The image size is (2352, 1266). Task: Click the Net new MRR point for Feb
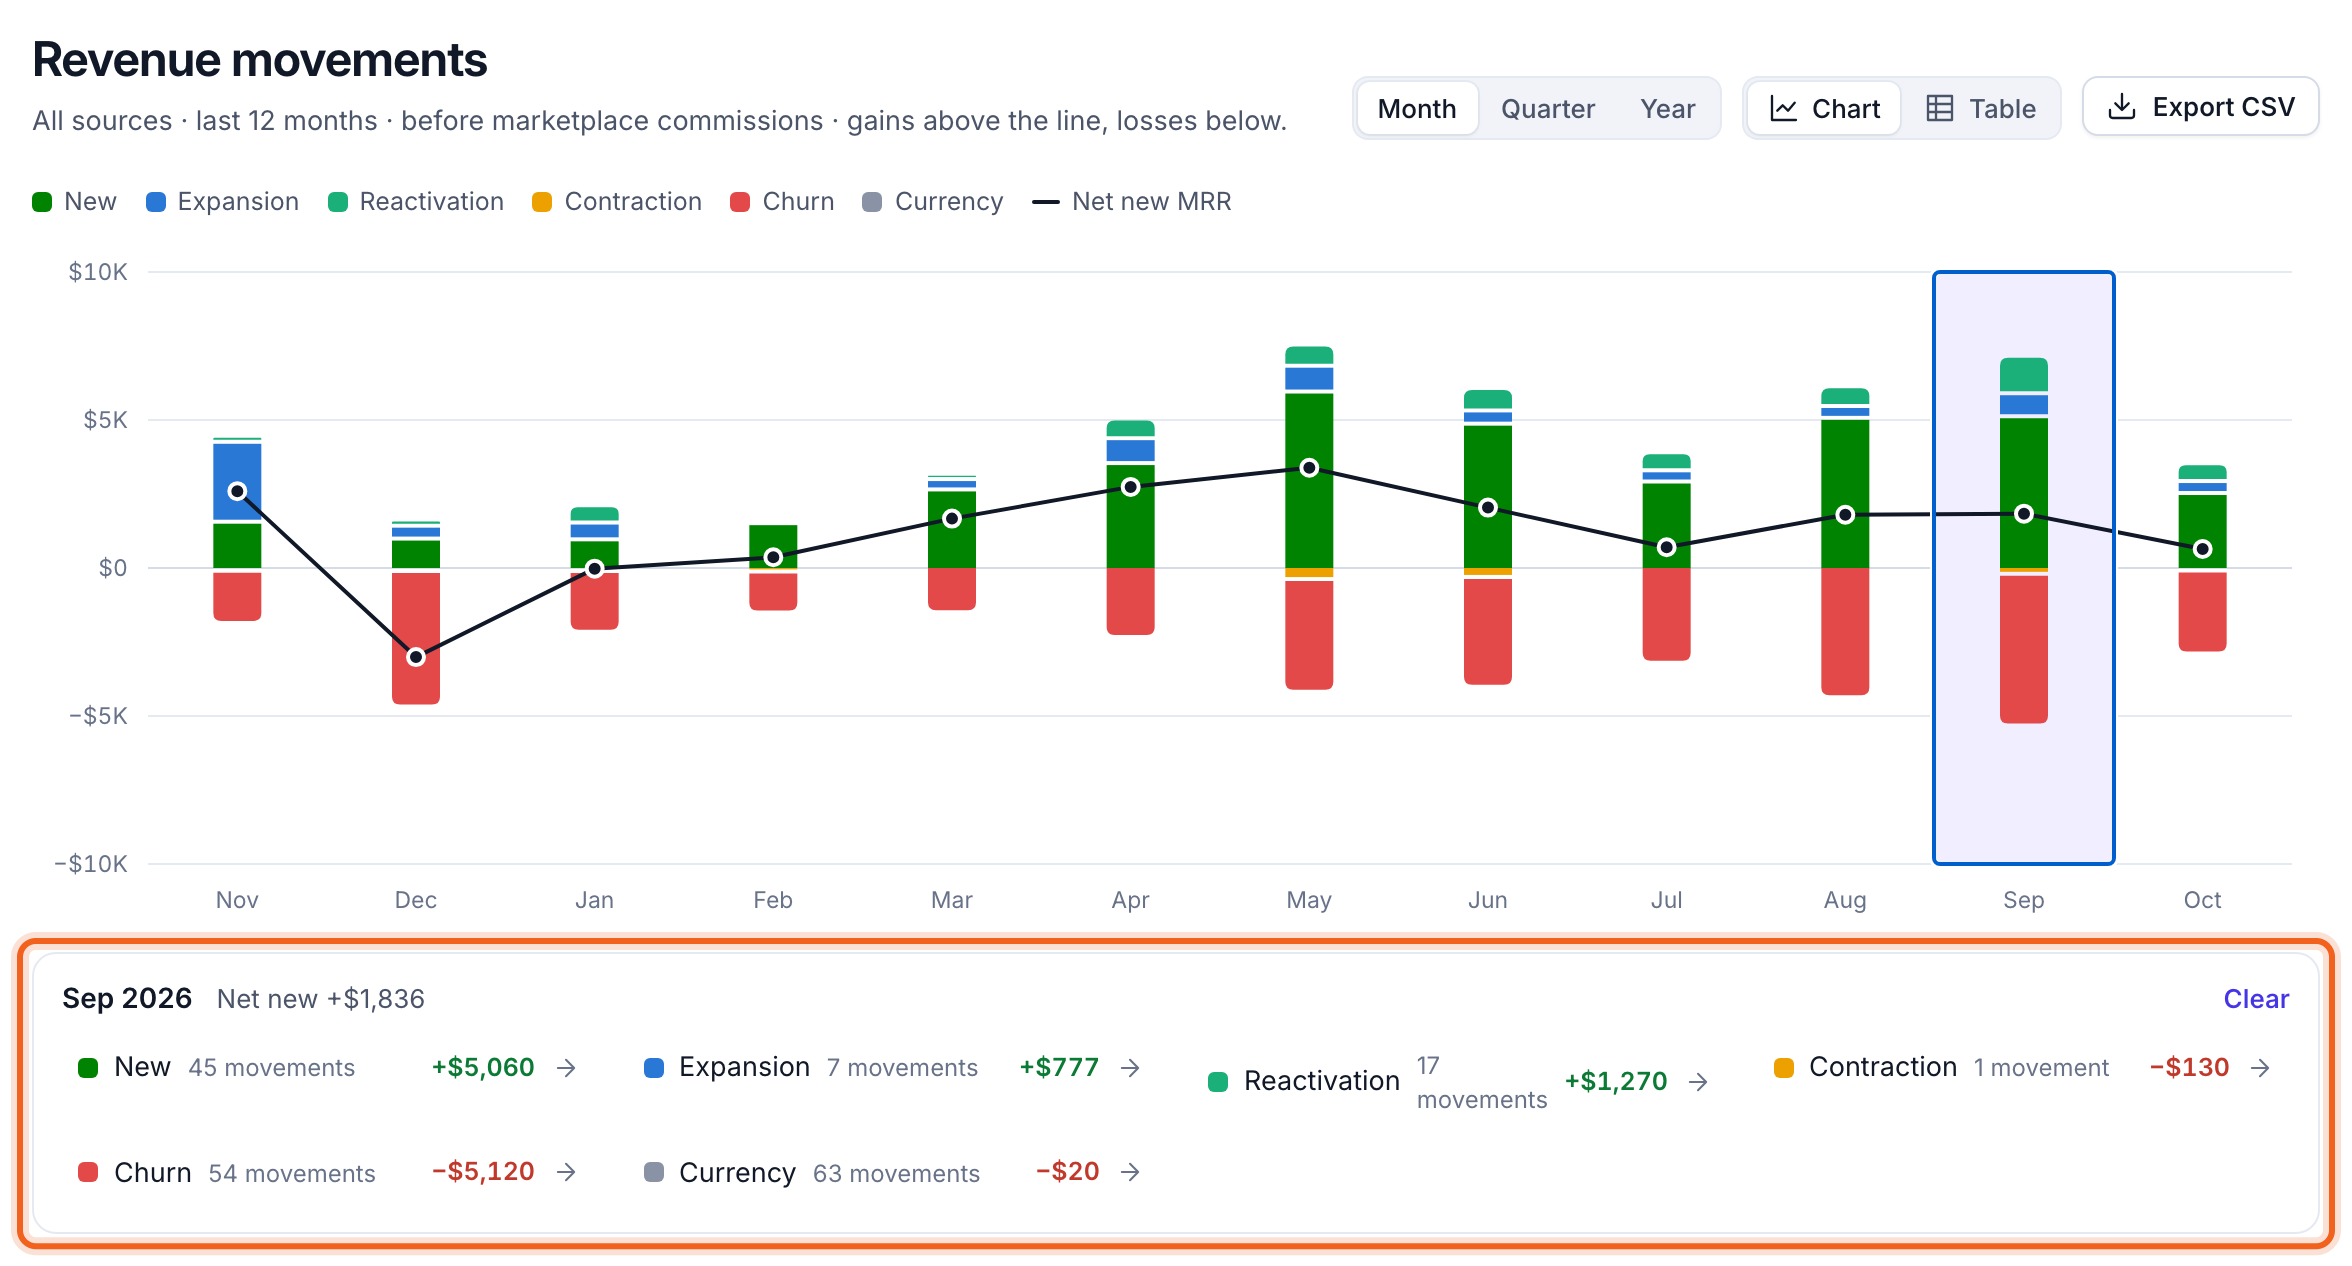tap(773, 557)
